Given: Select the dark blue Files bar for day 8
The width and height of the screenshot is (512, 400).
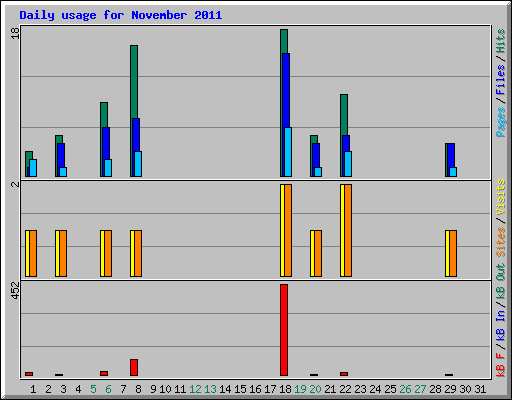Looking at the screenshot, I should click(x=136, y=135).
